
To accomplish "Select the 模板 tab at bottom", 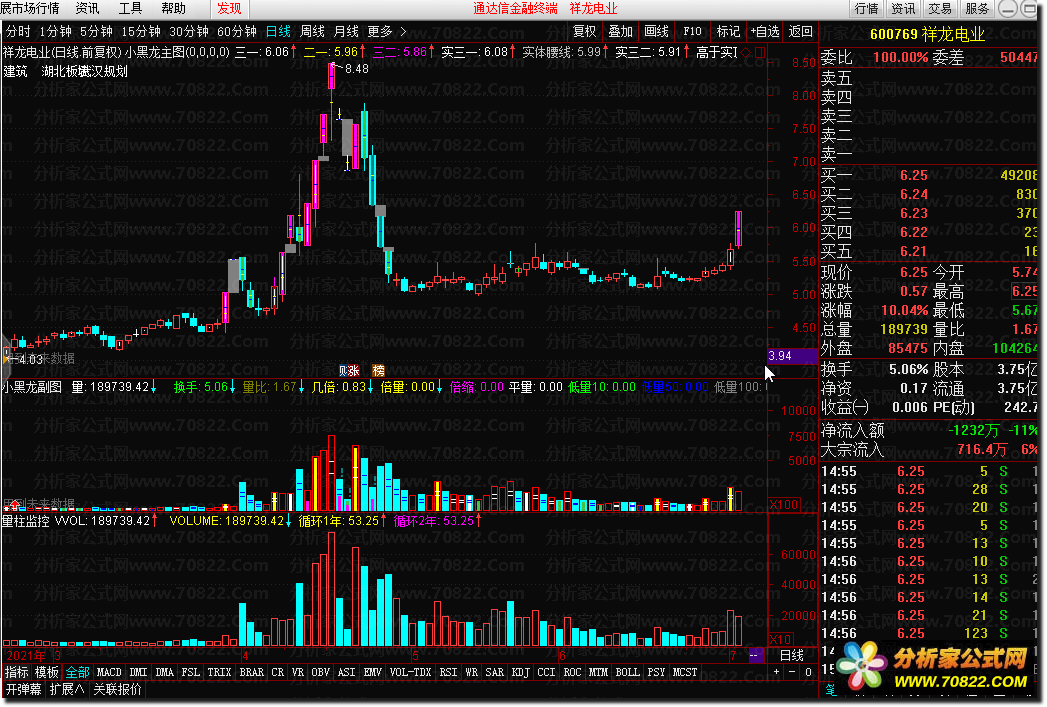I will tap(47, 672).
